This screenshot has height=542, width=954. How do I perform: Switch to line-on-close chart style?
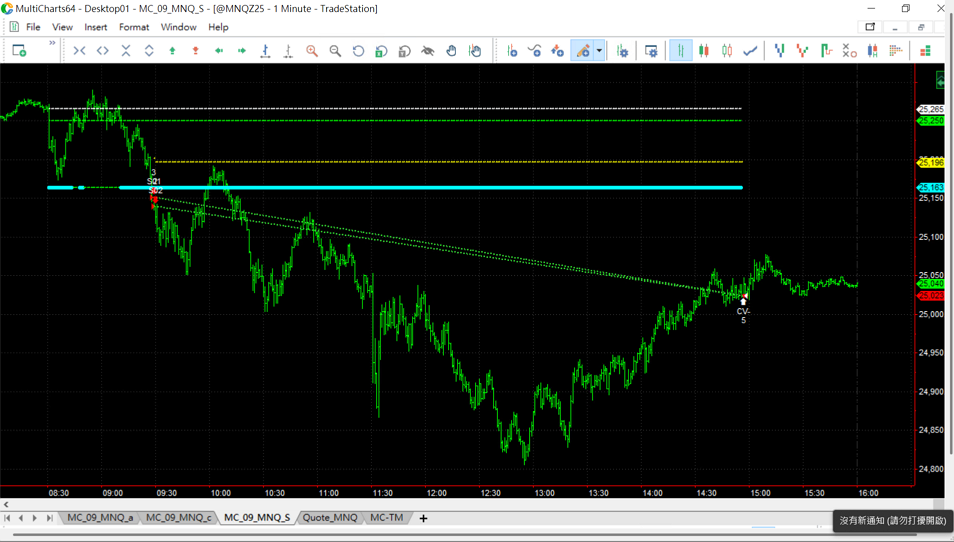tap(750, 51)
